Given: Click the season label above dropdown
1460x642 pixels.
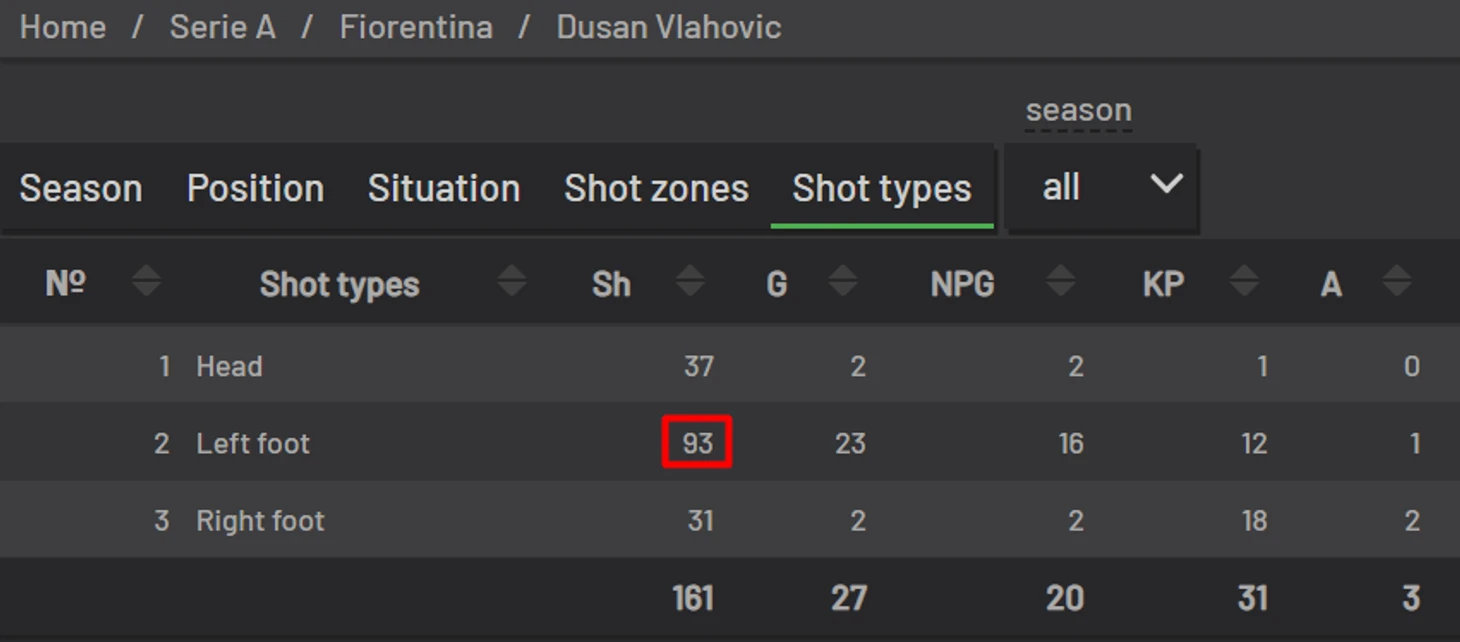Looking at the screenshot, I should tap(1079, 110).
